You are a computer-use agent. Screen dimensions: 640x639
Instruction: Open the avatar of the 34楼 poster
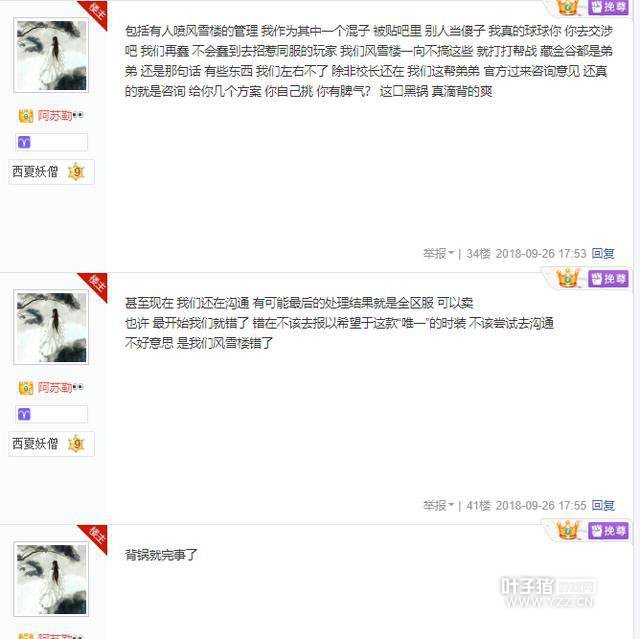[51, 55]
